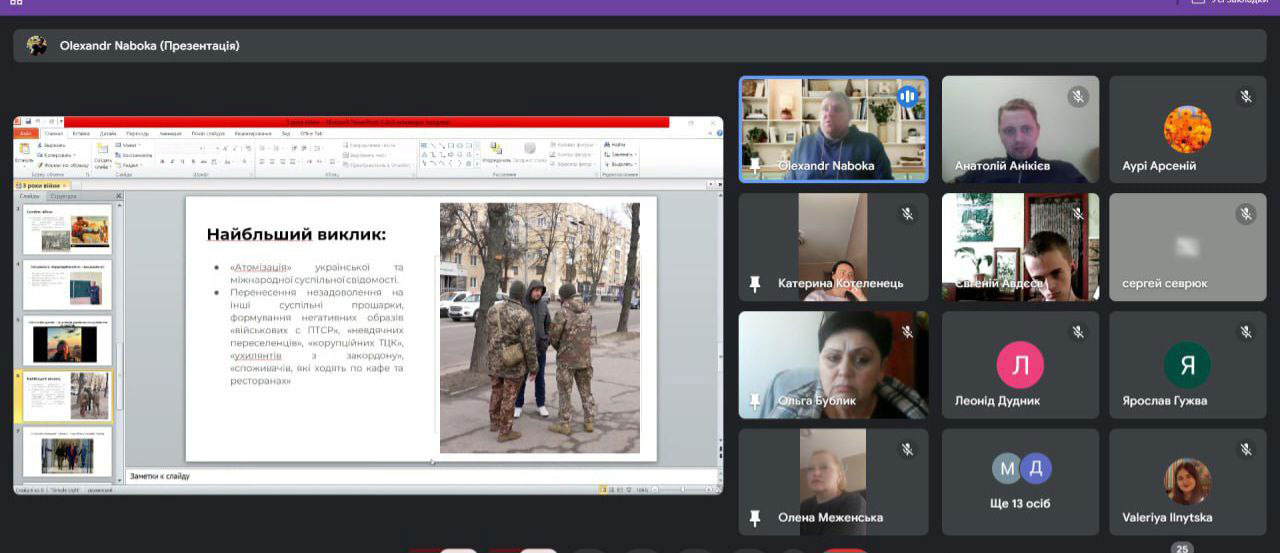Click pin icon on Ольга Бублик tile
Viewport: 1280px width, 553px height.
(x=756, y=401)
